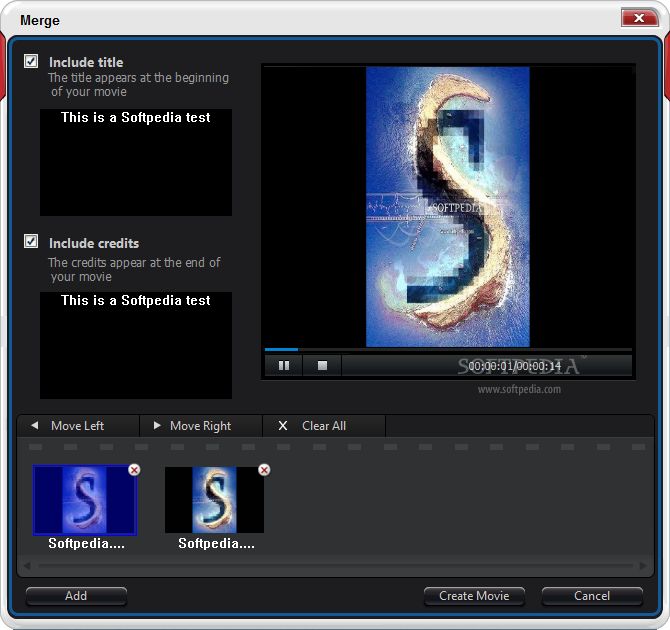Select the first Softpedia clip thumbnail
Viewport: 670px width, 630px height.
[85, 500]
